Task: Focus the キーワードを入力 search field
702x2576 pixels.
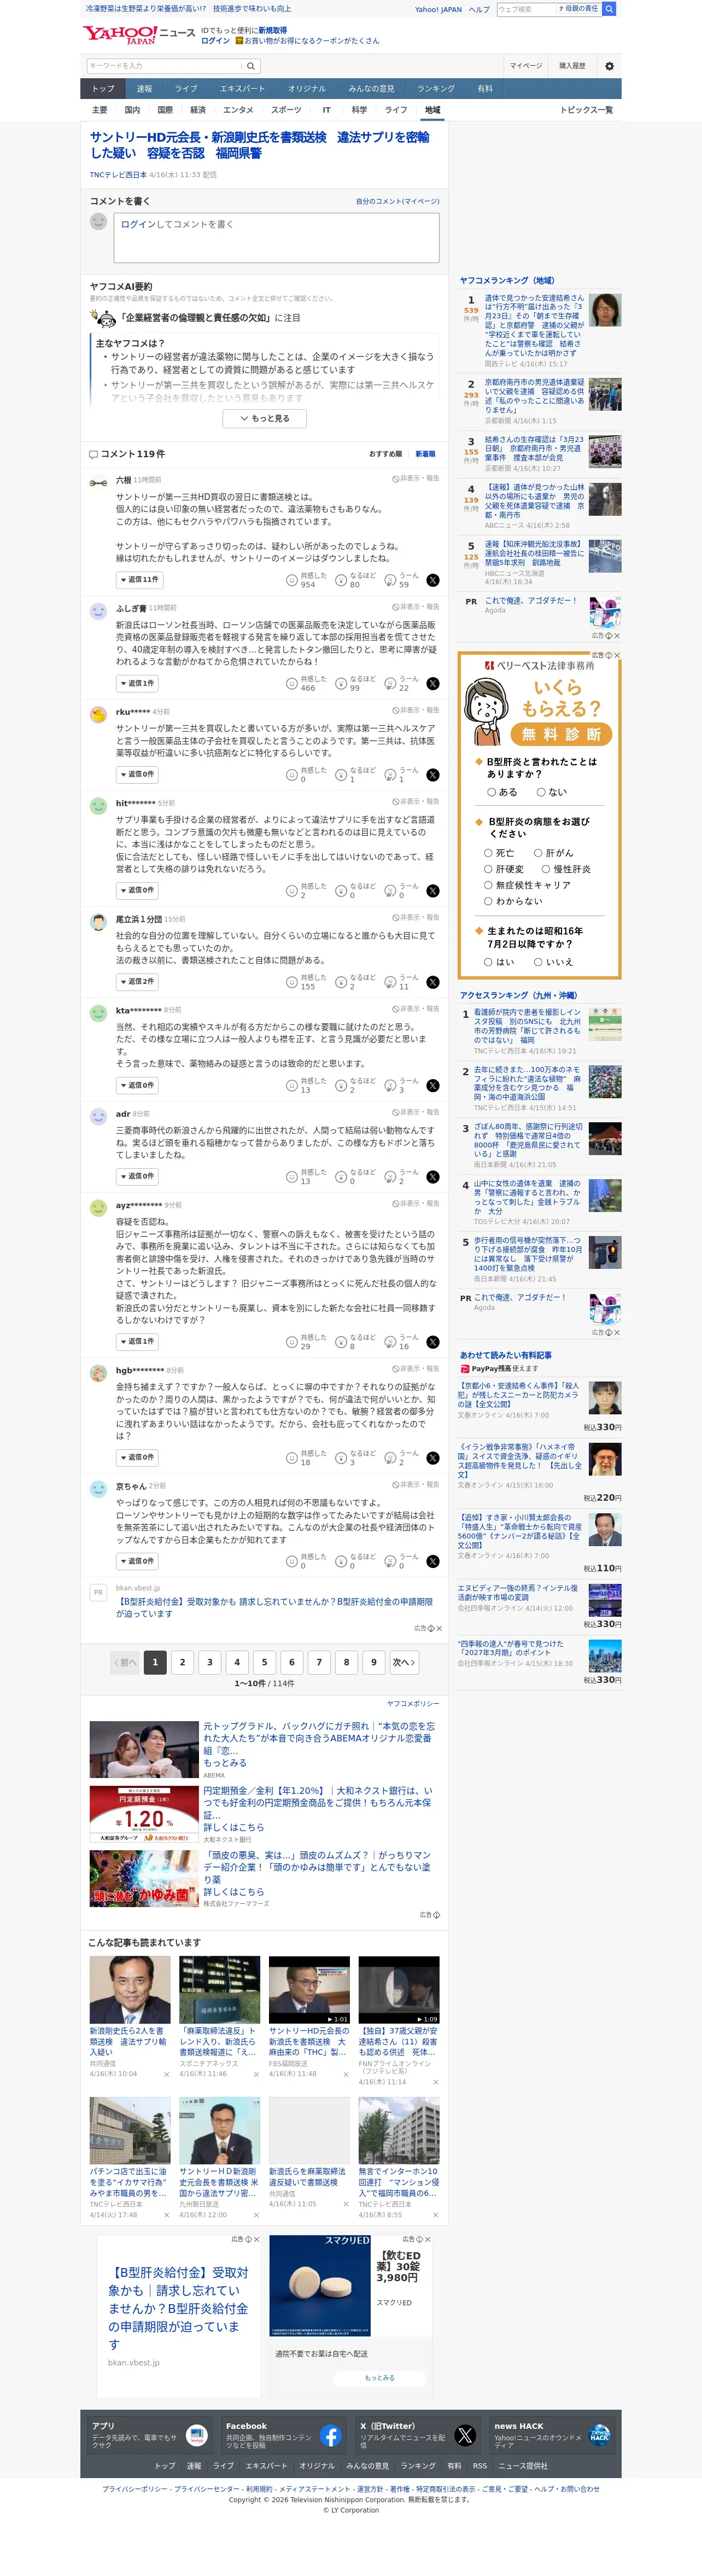Action: (x=165, y=66)
